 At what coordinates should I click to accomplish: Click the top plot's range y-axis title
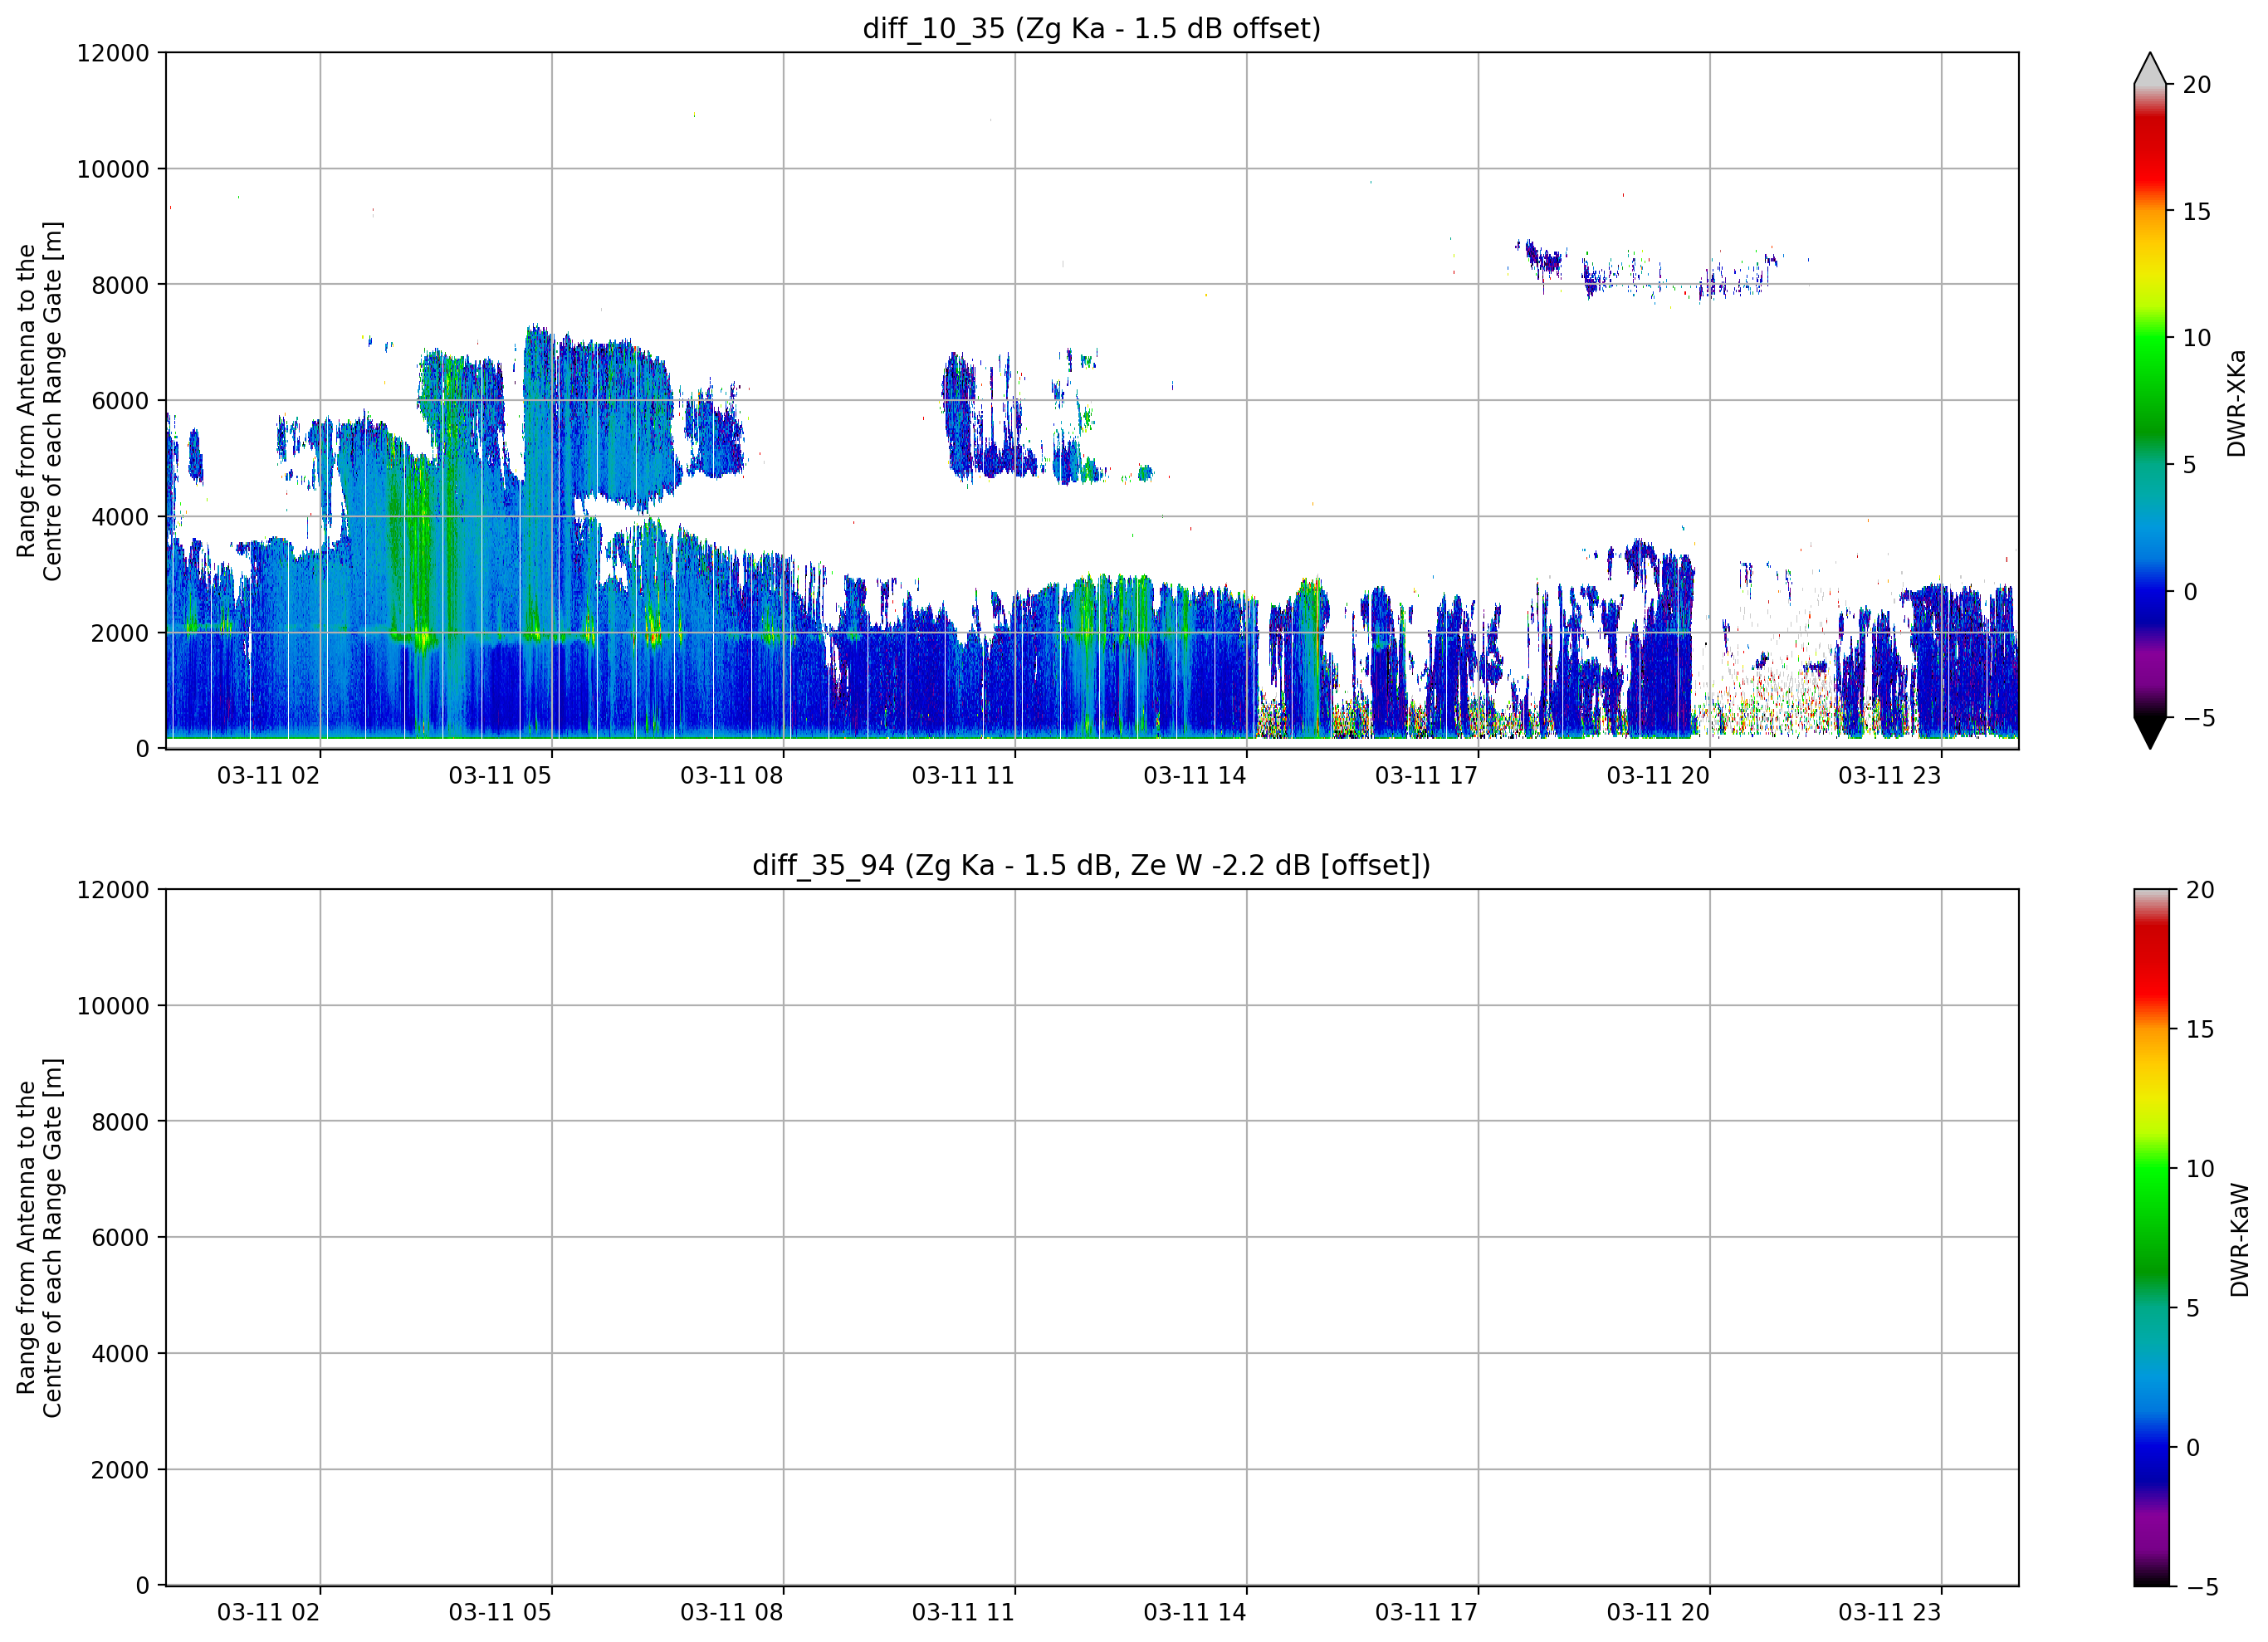(x=40, y=400)
